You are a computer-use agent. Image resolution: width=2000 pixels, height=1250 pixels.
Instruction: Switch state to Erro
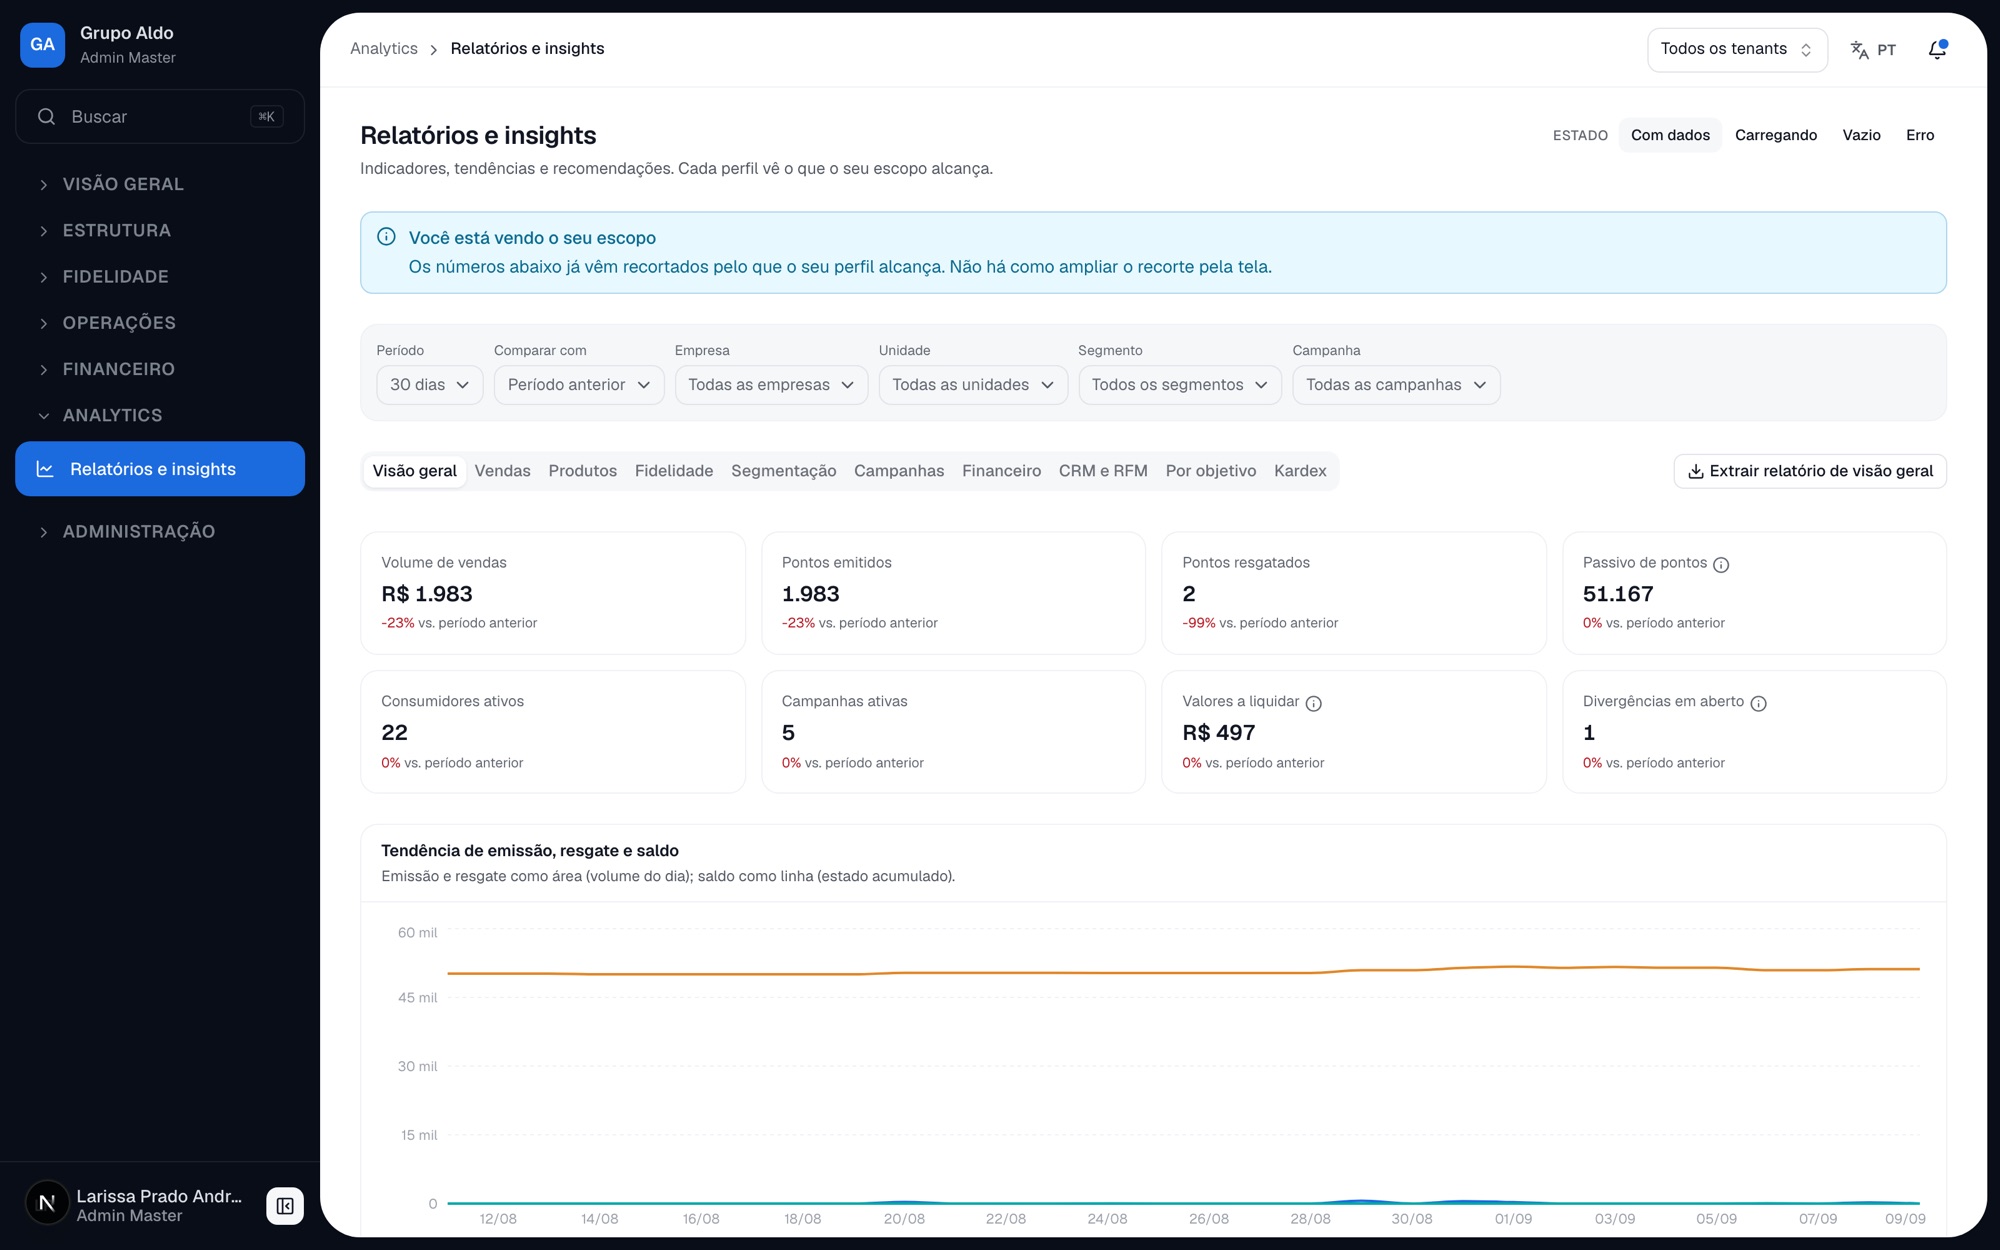click(x=1920, y=135)
